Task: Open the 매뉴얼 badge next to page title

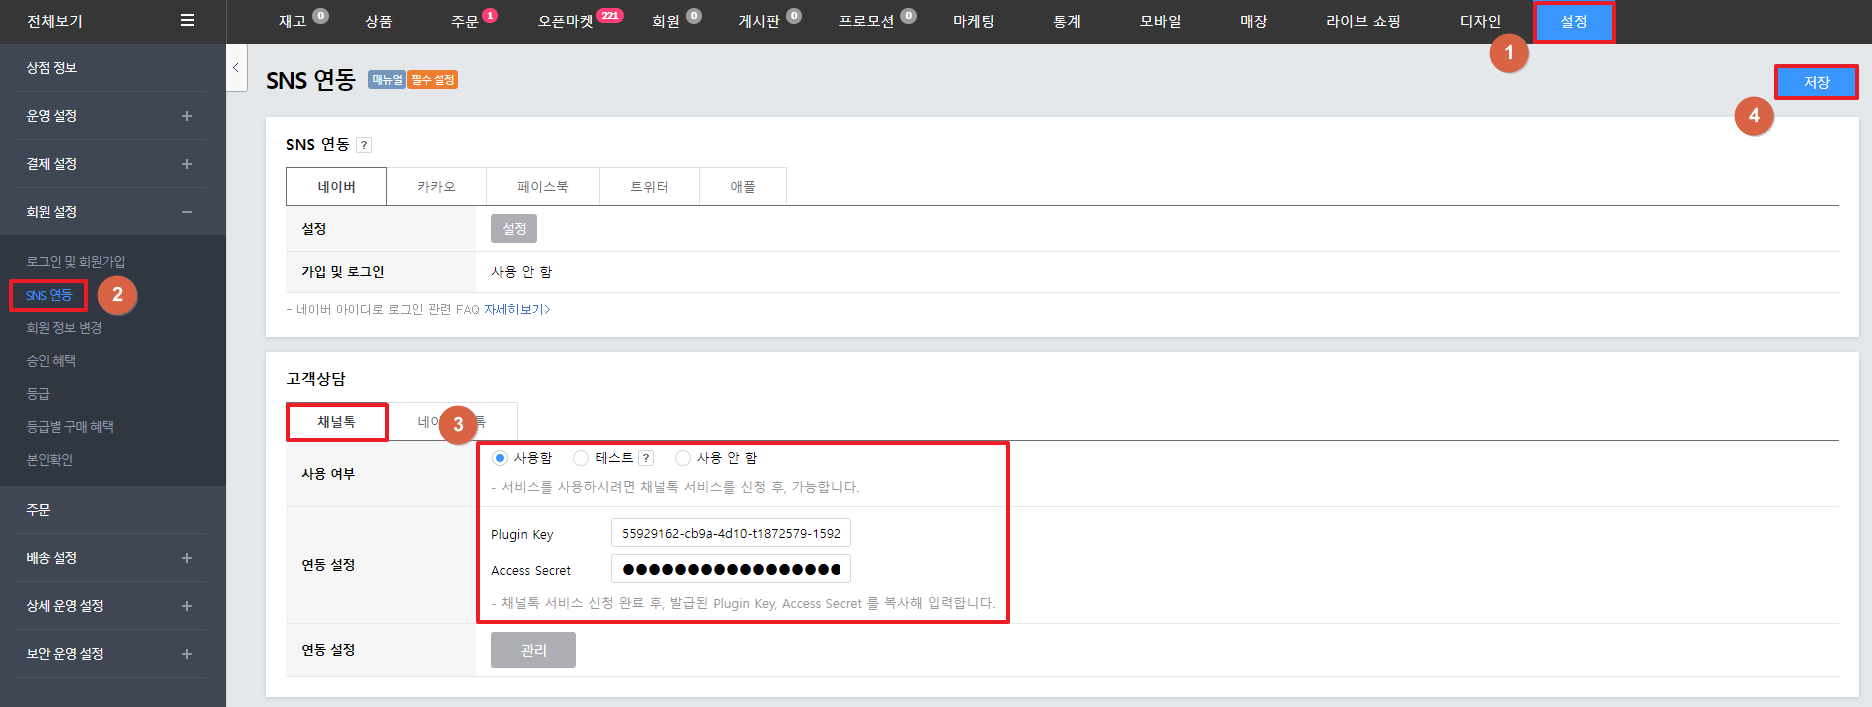Action: (x=386, y=80)
